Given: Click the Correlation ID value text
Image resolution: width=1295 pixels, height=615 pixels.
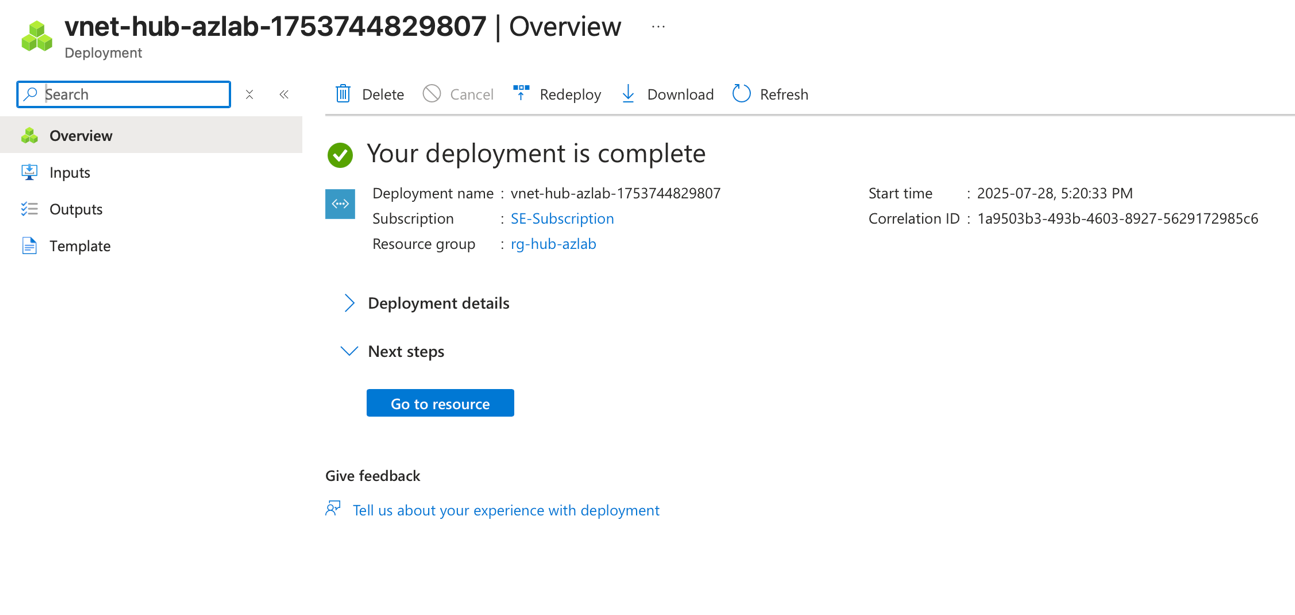Looking at the screenshot, I should pyautogui.click(x=1118, y=218).
